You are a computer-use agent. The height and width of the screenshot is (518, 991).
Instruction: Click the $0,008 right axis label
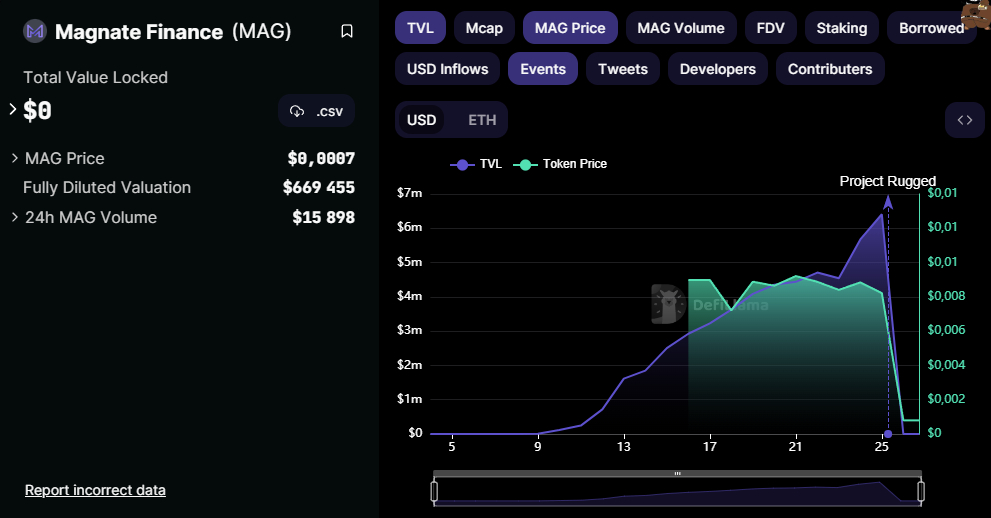click(946, 296)
